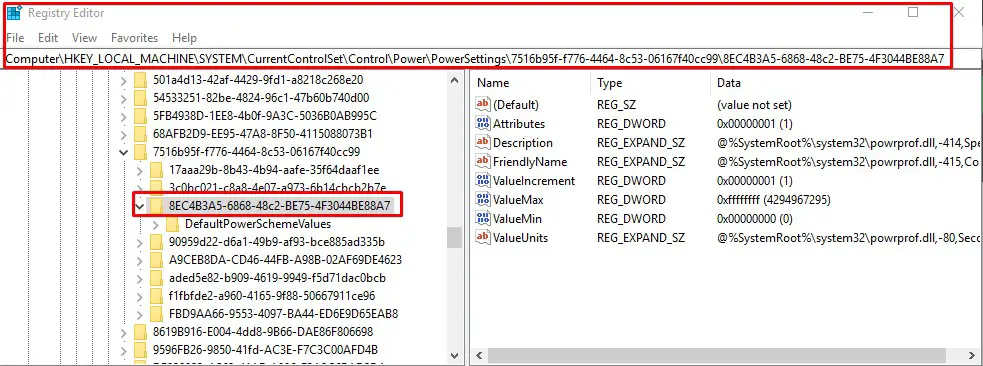Select the ValueUnits value name
The width and height of the screenshot is (983, 366).
(x=520, y=238)
